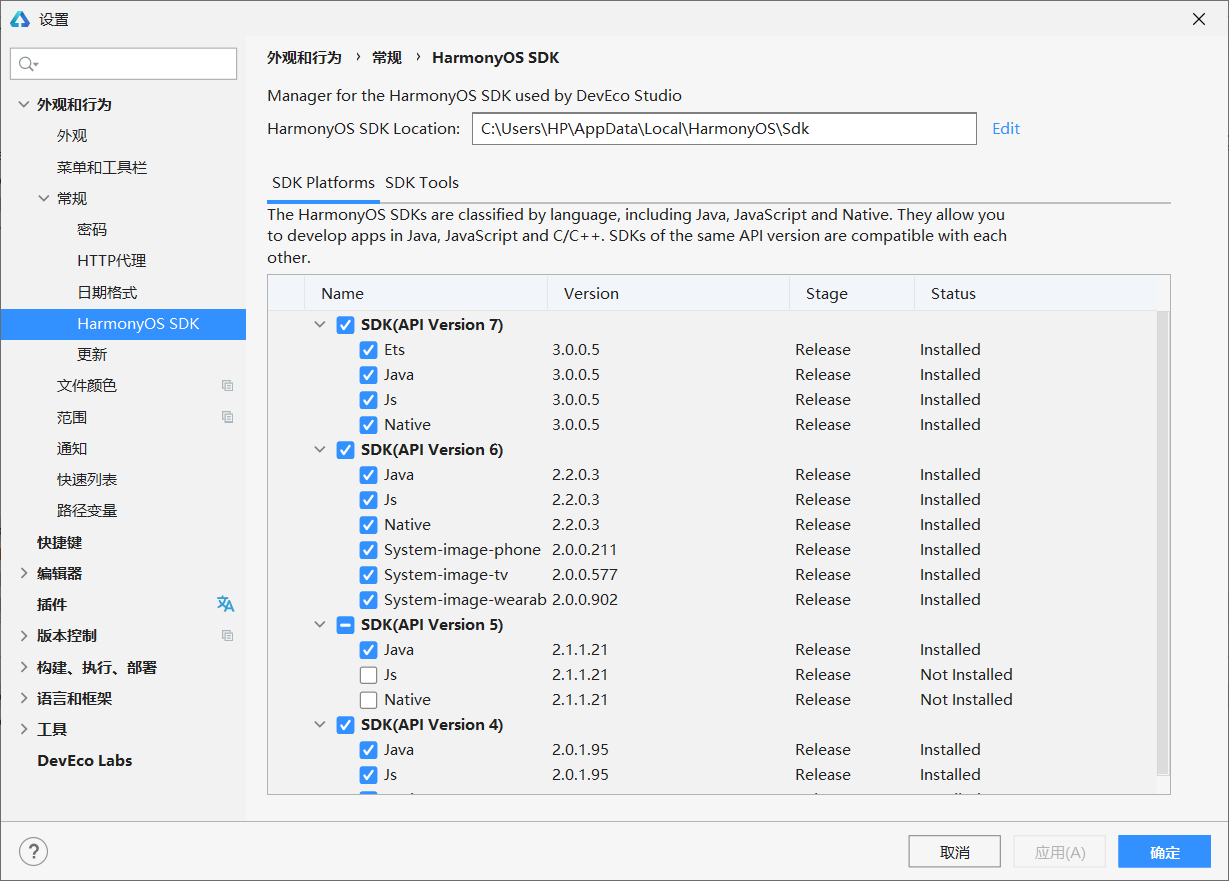This screenshot has height=881, width=1229.
Task: Click the search magnifier icon in settings search
Action: [x=28, y=64]
